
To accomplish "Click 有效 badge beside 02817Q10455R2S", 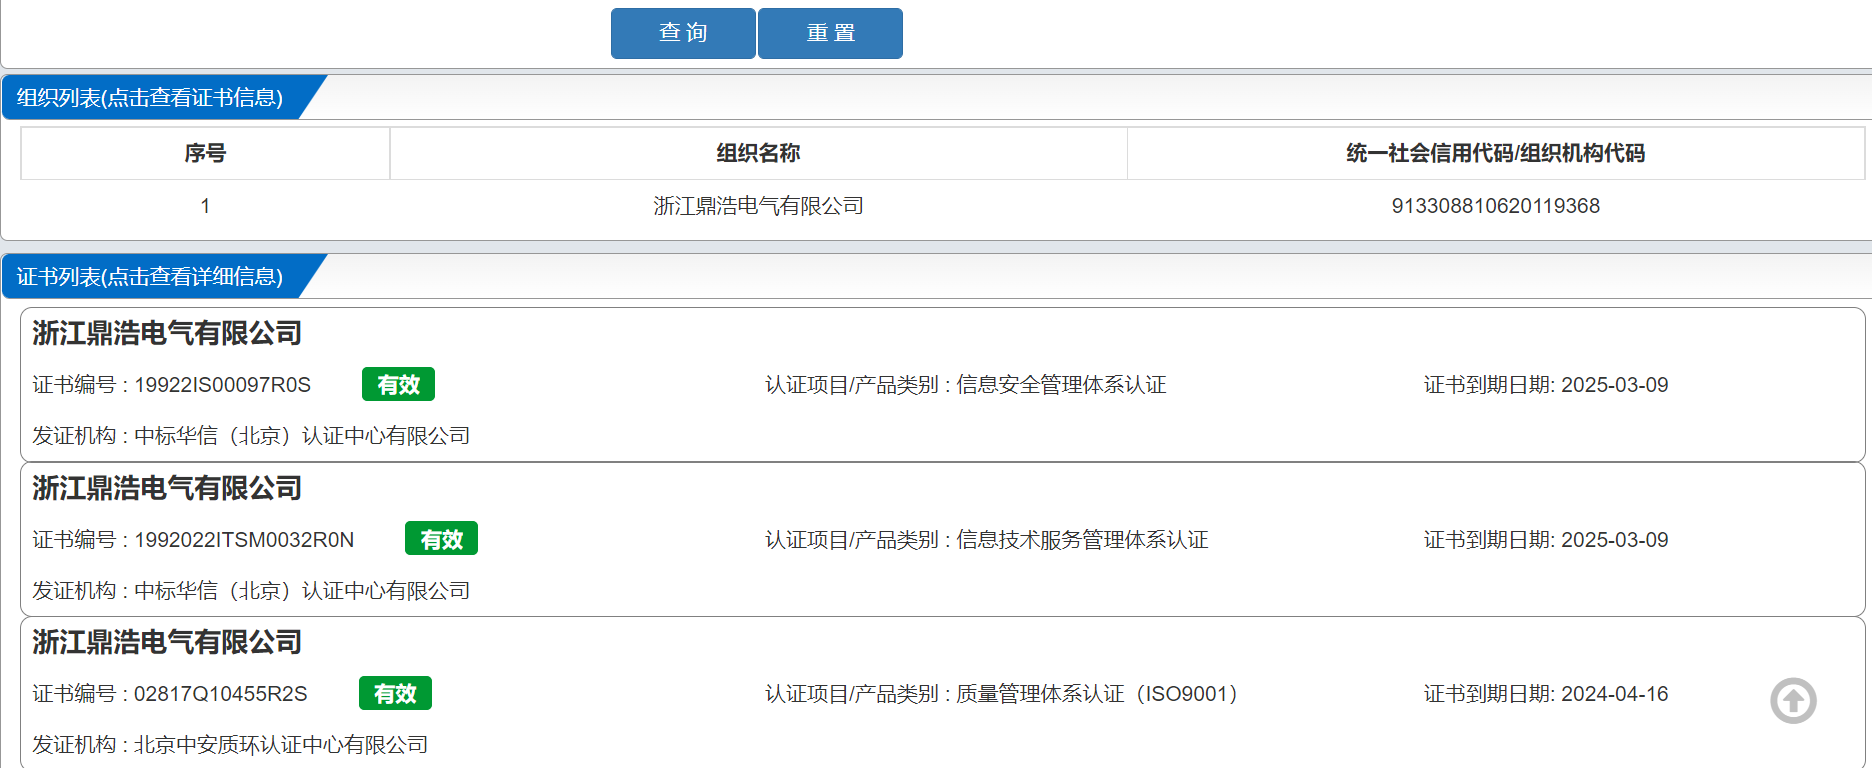I will (395, 694).
